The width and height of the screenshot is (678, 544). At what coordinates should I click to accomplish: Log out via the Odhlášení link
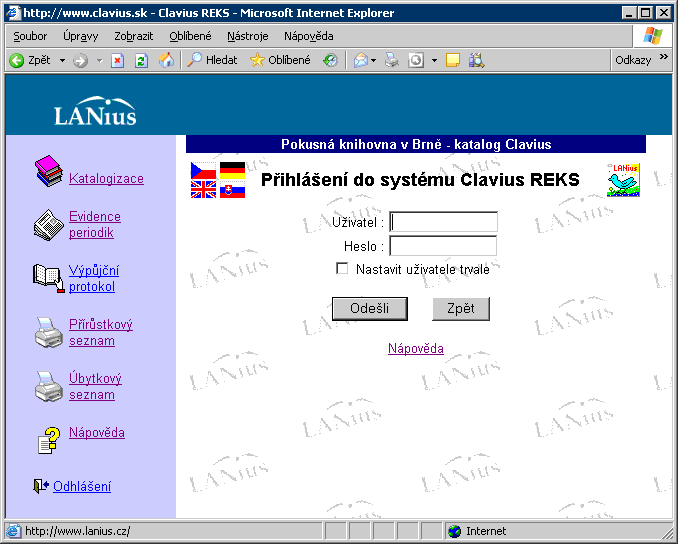(82, 486)
